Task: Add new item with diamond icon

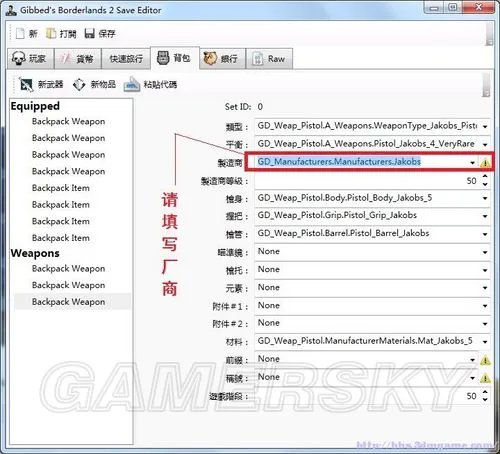Action: [79, 85]
